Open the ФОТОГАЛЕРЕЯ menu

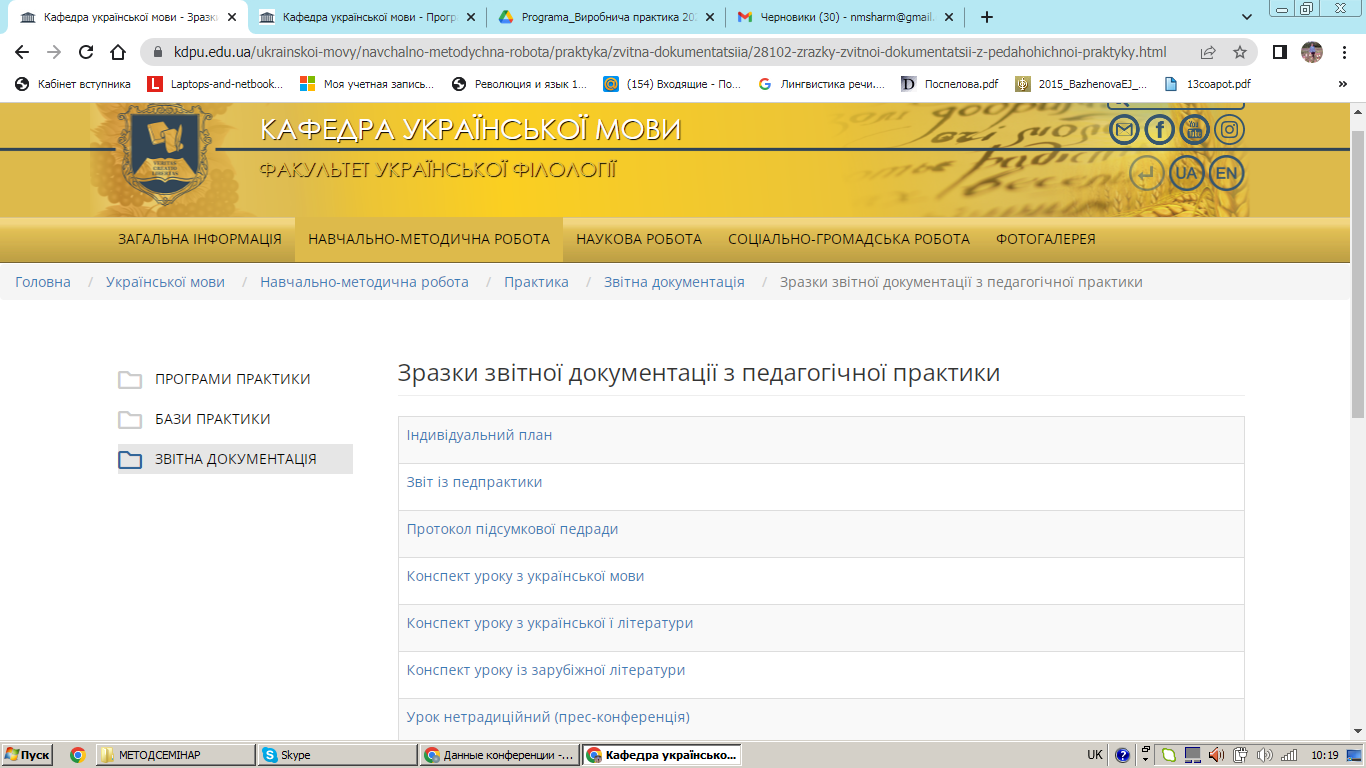(1046, 239)
